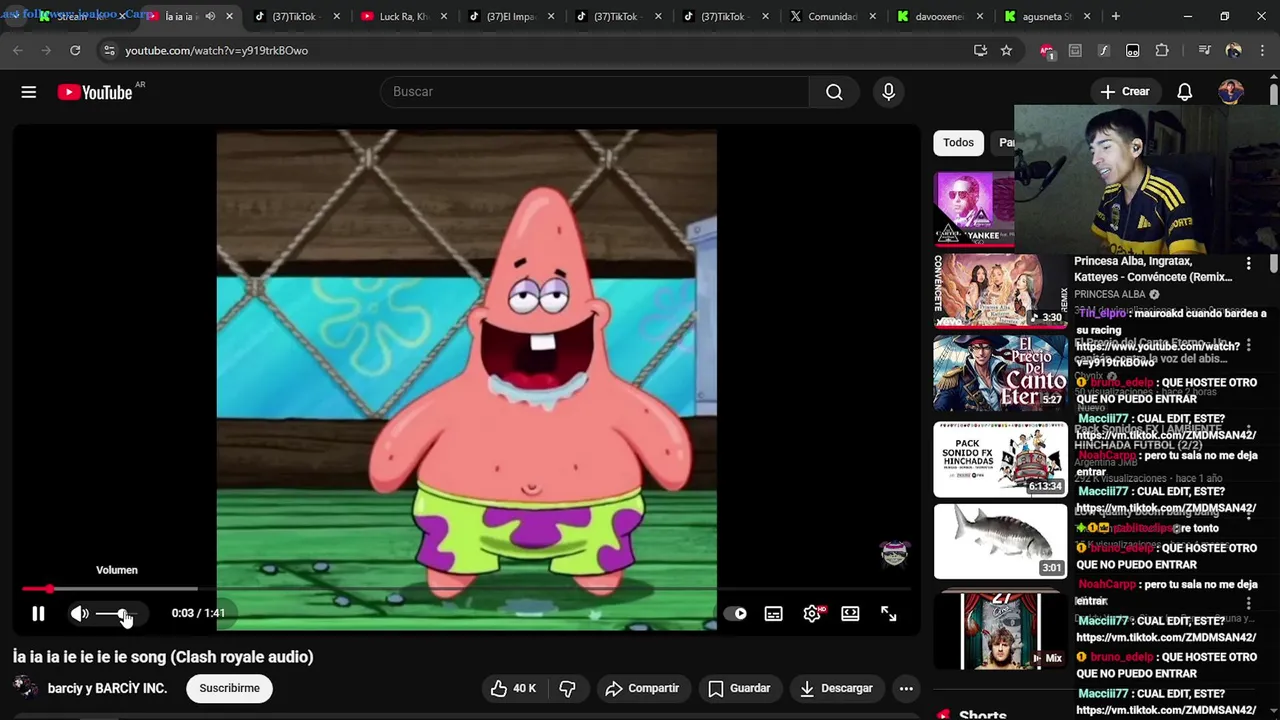Open the fish video thumbnail 3:01
This screenshot has width=1280, height=720.
pyautogui.click(x=1000, y=541)
